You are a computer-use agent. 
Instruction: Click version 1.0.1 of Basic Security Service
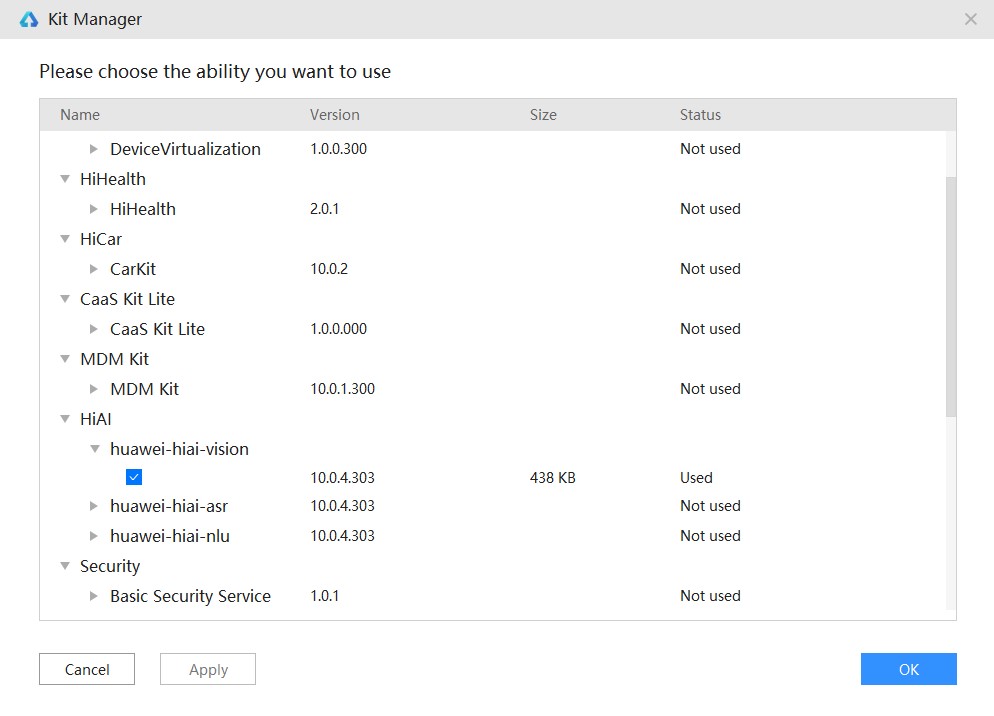pyautogui.click(x=325, y=596)
